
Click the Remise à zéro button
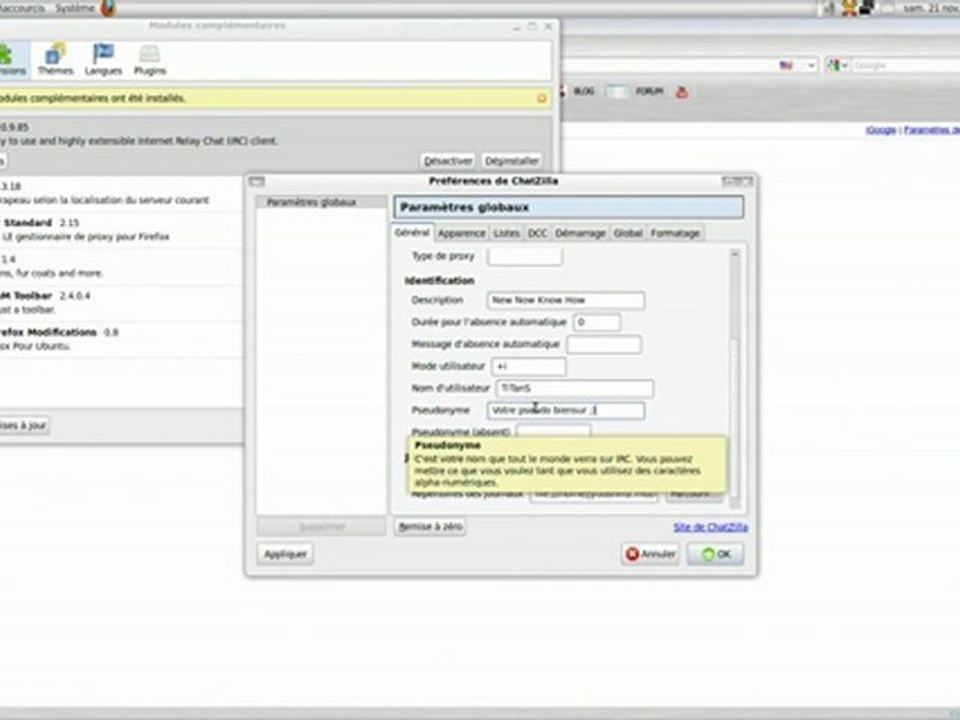coord(430,527)
